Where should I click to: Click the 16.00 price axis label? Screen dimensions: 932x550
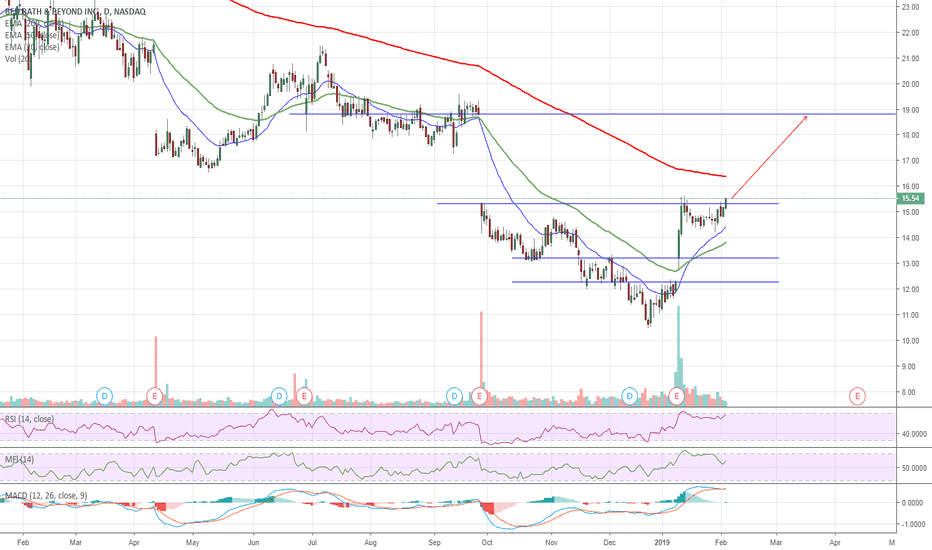point(910,187)
